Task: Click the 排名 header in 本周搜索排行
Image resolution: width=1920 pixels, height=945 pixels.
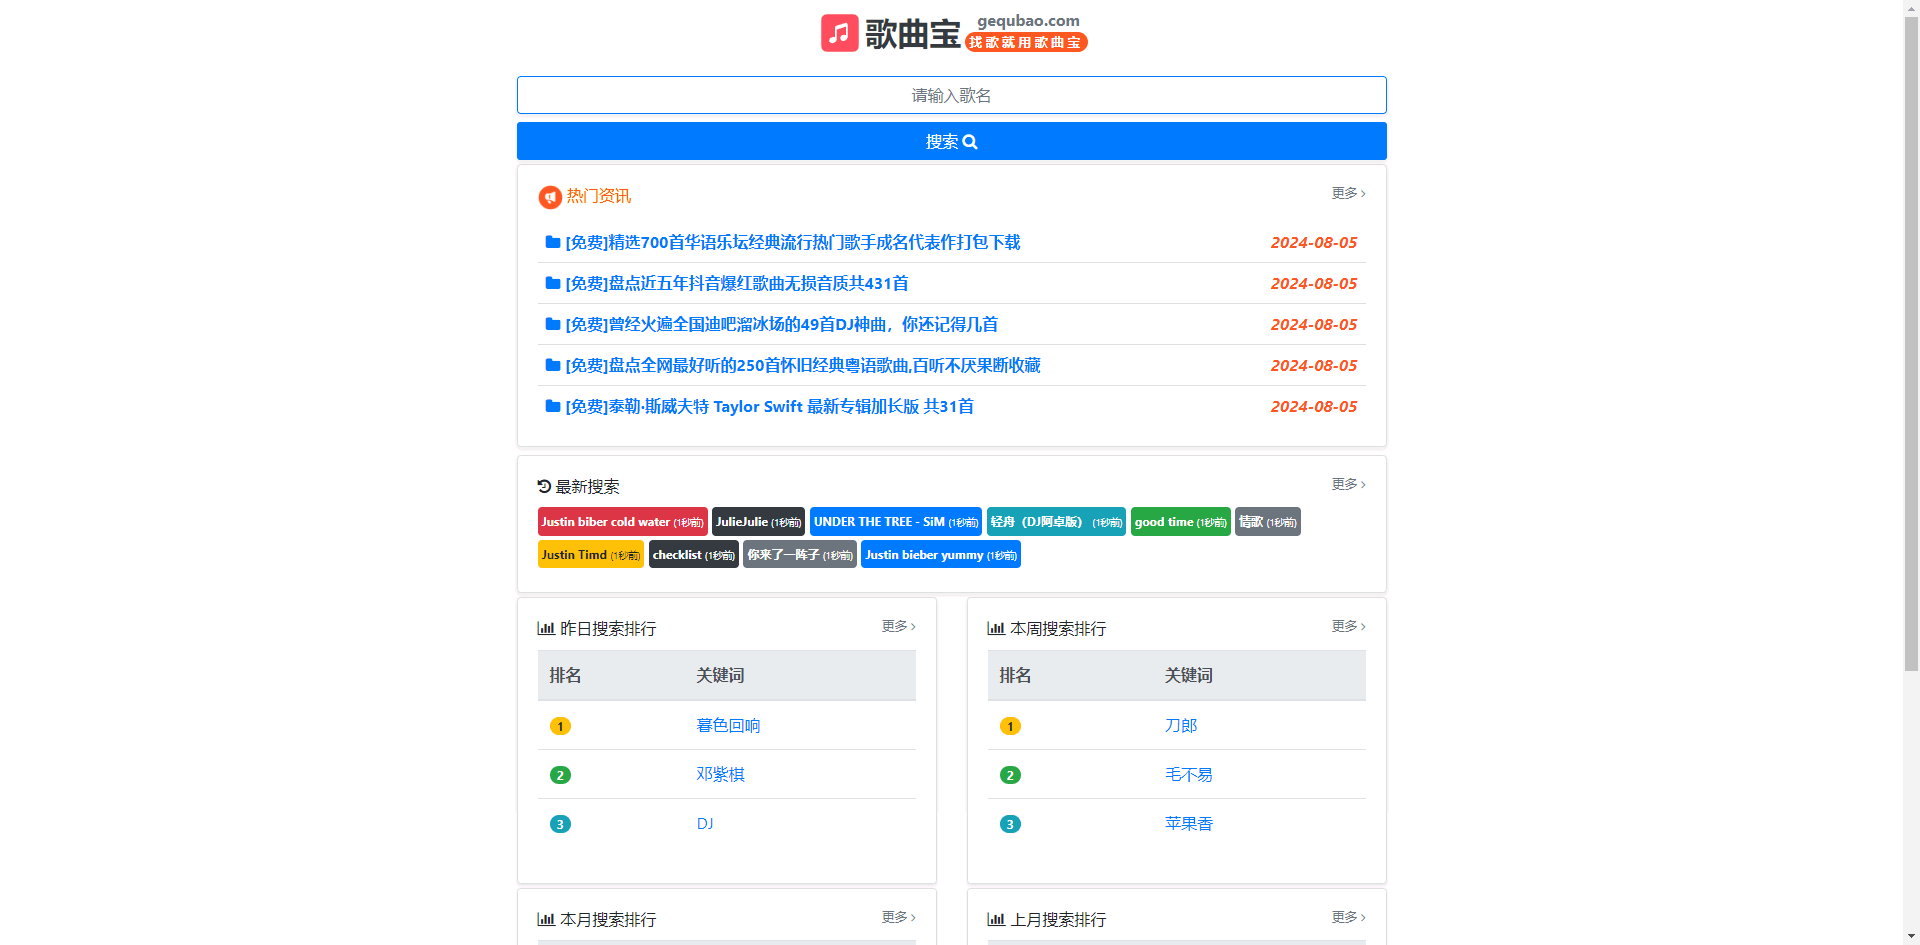Action: click(1015, 675)
